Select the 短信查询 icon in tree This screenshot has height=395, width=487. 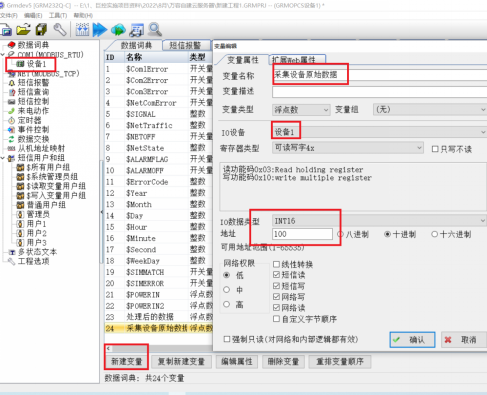point(12,92)
